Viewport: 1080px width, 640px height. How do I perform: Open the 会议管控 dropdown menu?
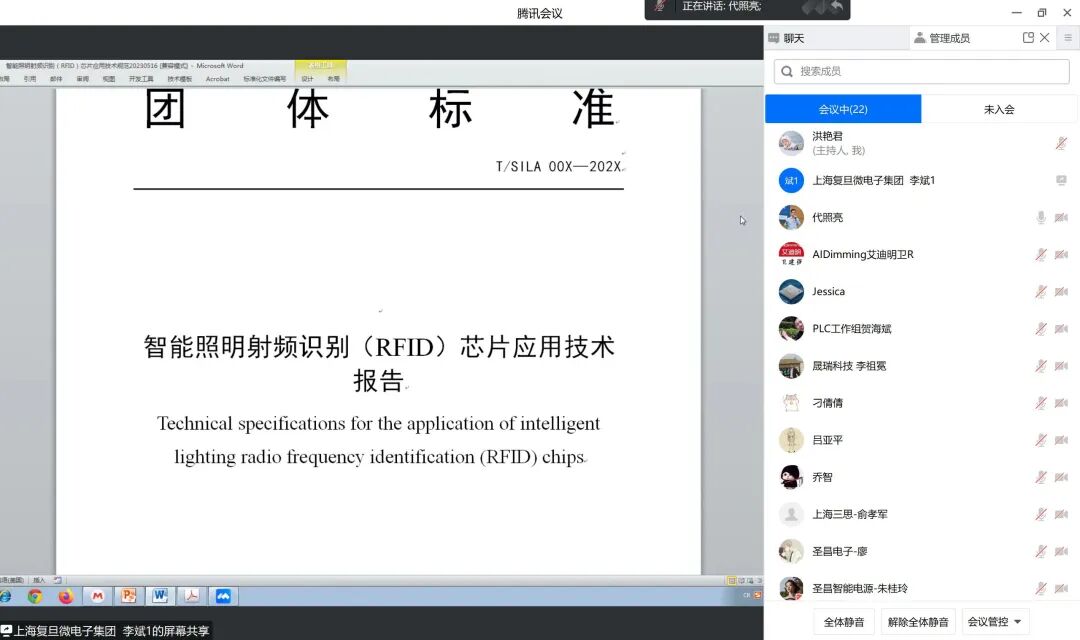point(995,621)
